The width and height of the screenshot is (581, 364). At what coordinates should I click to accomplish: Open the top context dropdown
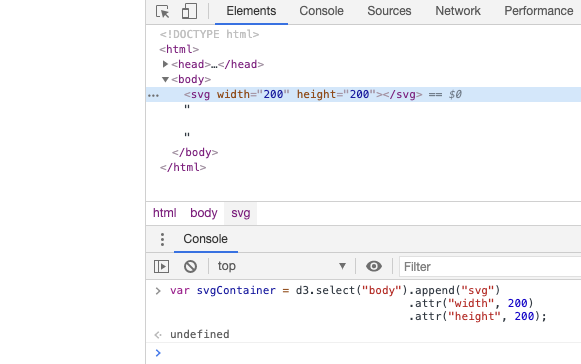[282, 266]
